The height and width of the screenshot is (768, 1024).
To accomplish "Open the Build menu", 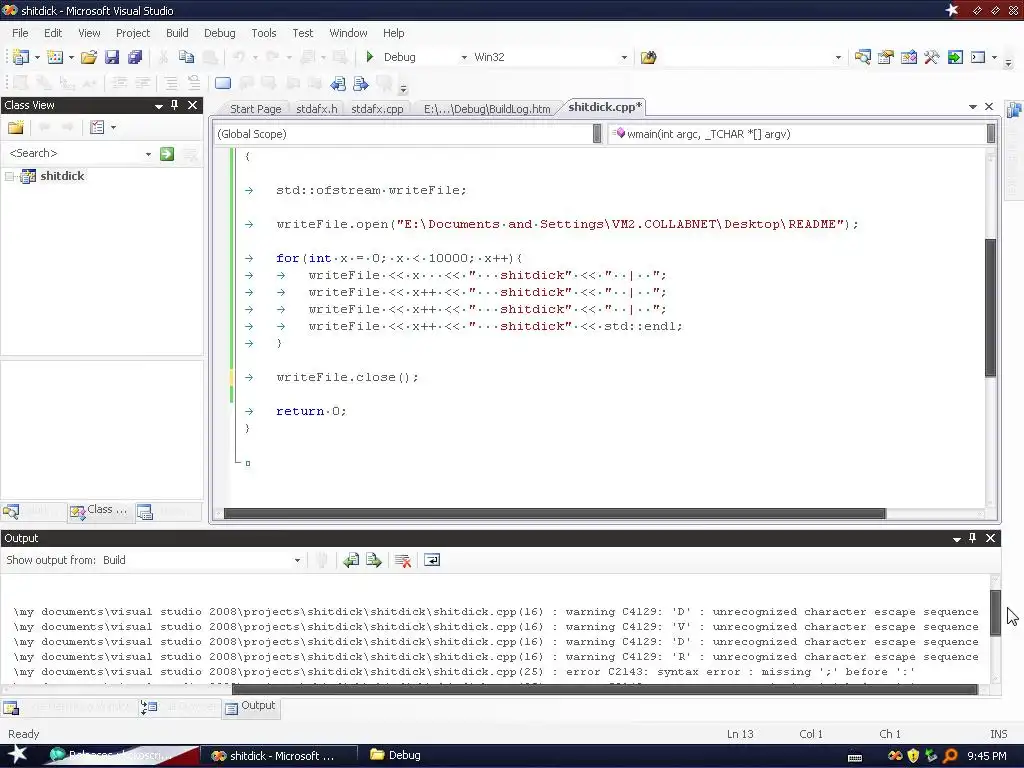I will pos(177,33).
